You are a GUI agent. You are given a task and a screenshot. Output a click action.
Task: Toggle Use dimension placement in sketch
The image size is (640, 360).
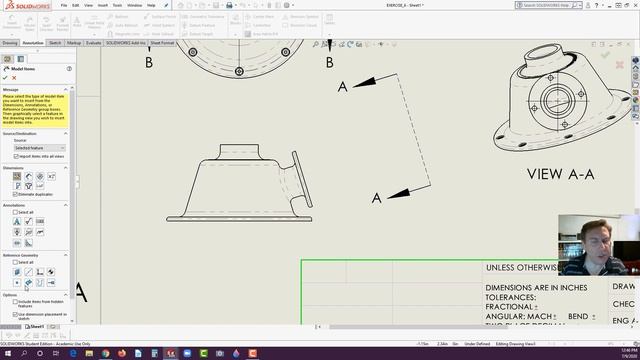15,315
